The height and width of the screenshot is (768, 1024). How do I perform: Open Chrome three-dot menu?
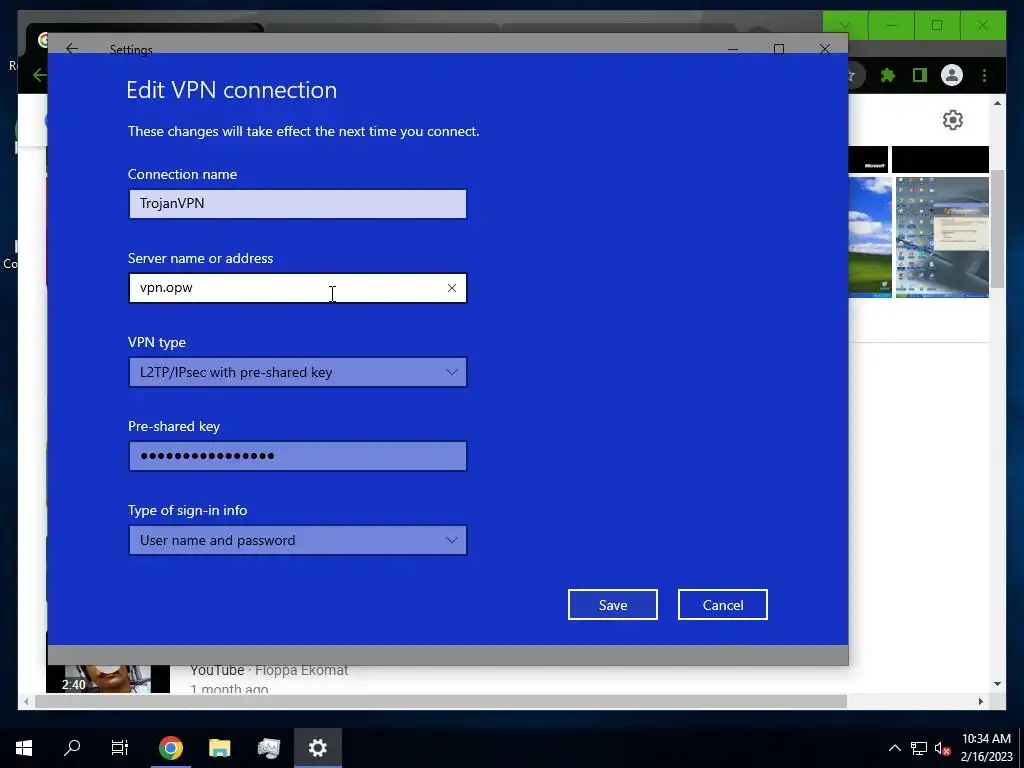click(984, 75)
